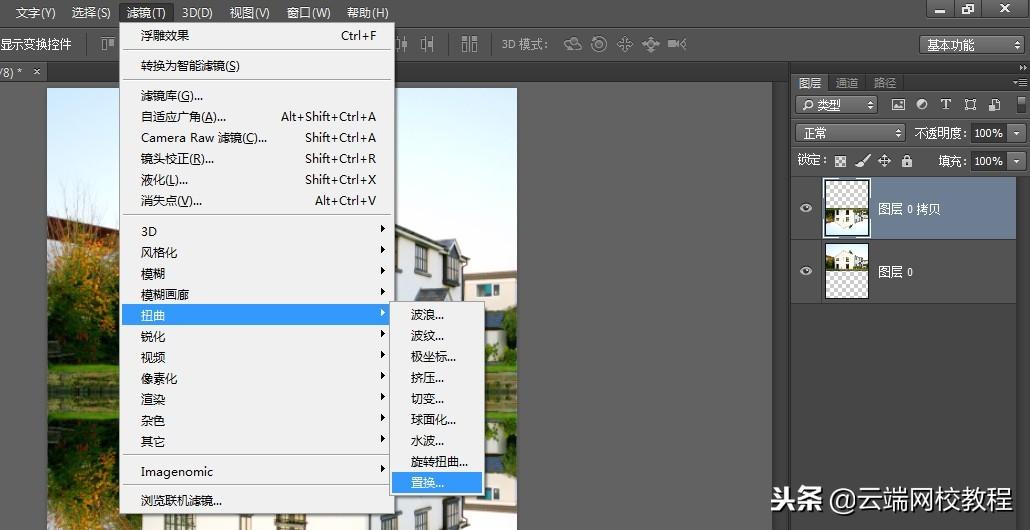Choose 旋转扭曲... distort filter

coord(437,462)
